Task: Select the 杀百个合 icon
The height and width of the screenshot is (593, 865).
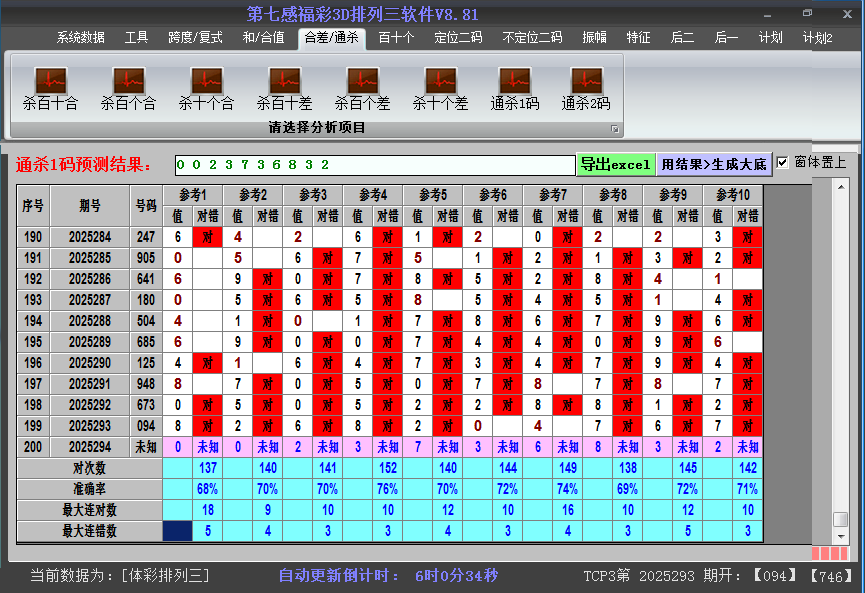Action: (x=128, y=81)
